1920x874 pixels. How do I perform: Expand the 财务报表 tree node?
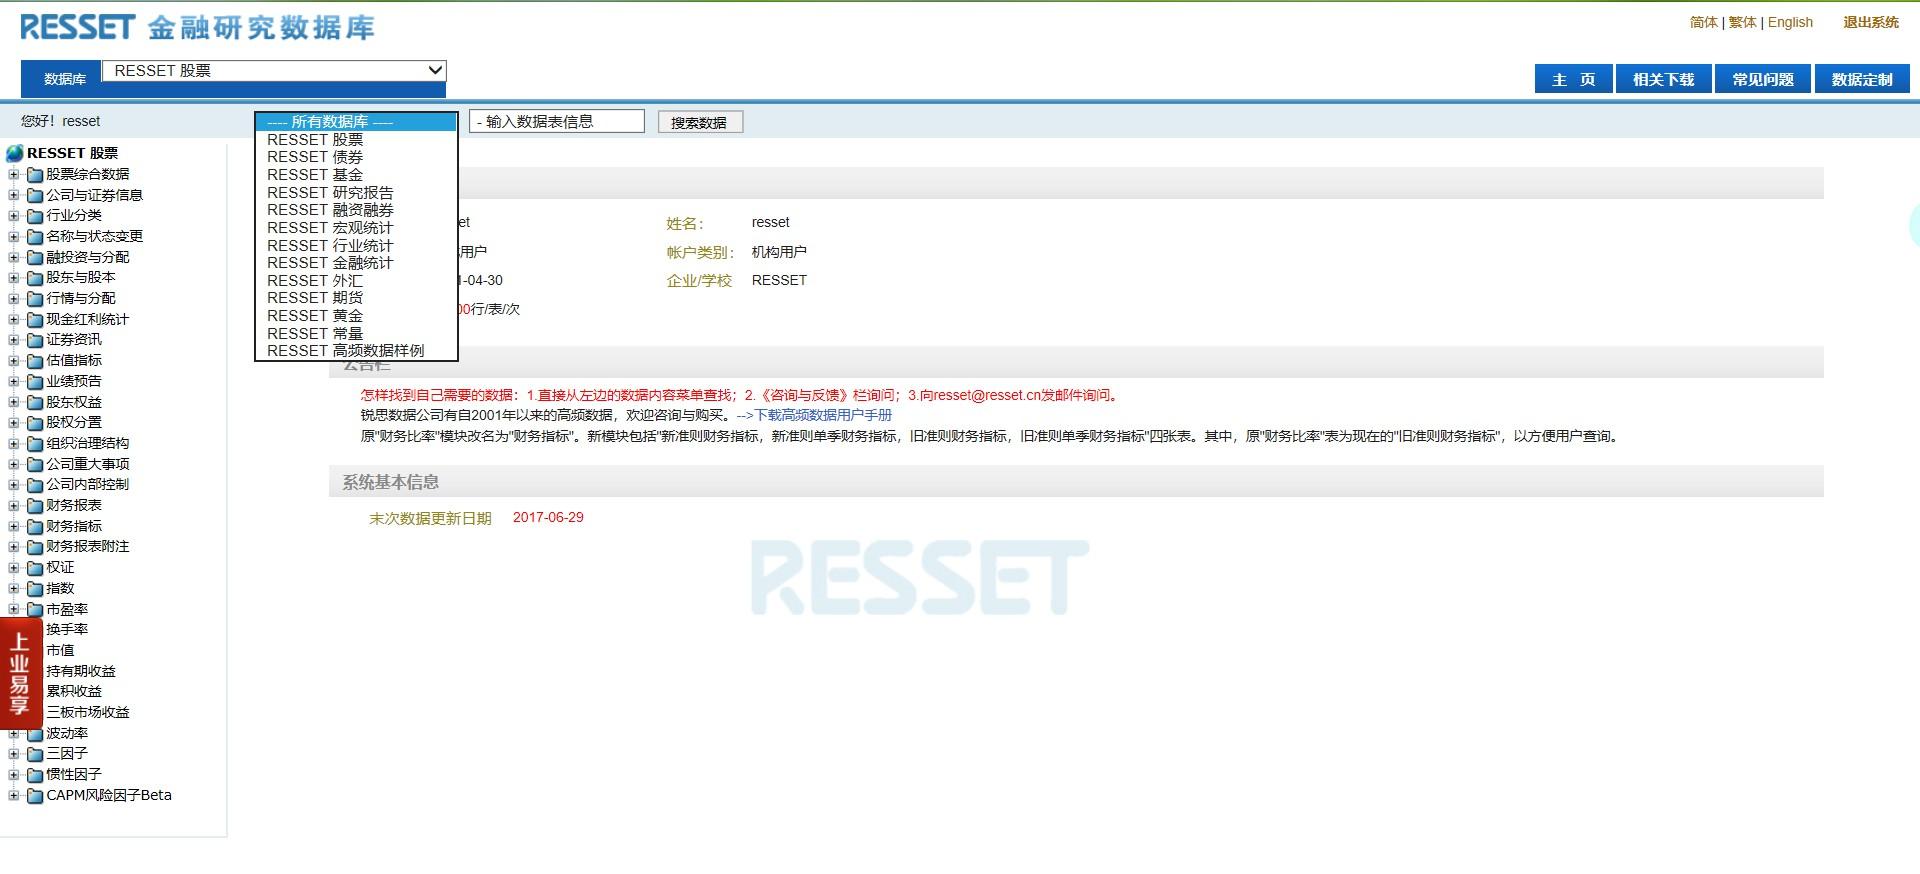click(x=14, y=505)
